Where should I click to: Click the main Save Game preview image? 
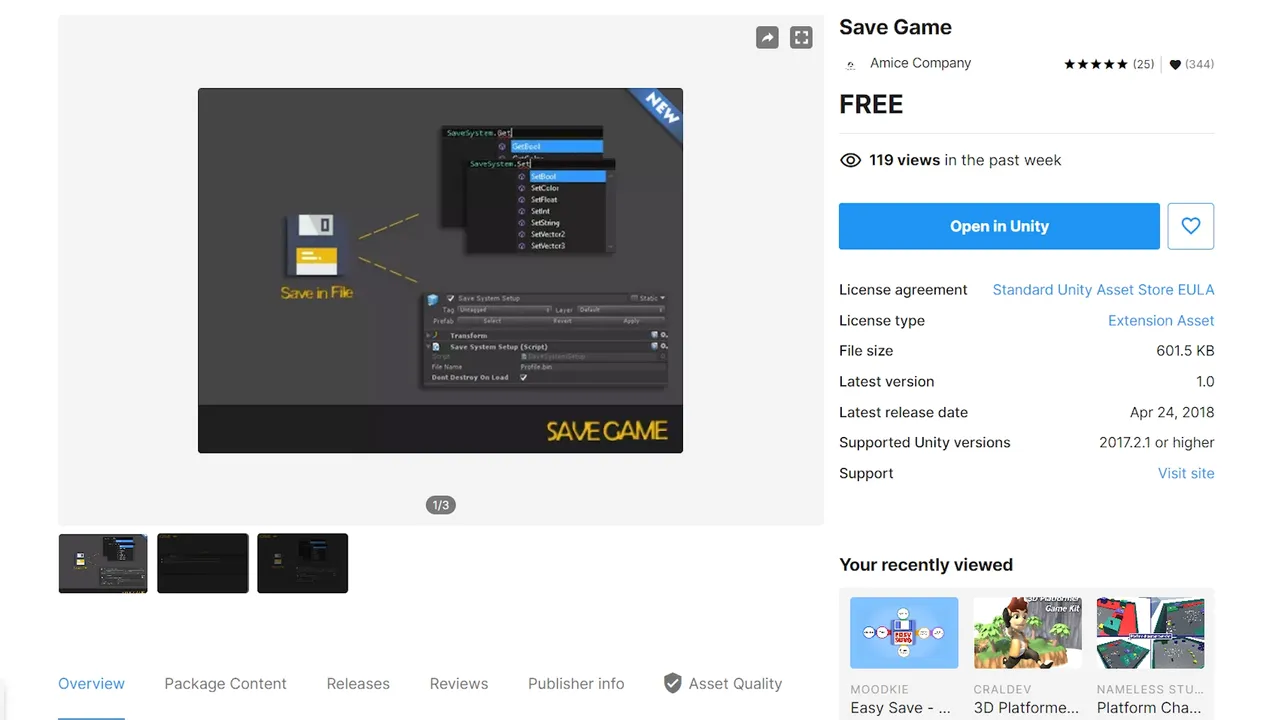pyautogui.click(x=440, y=270)
